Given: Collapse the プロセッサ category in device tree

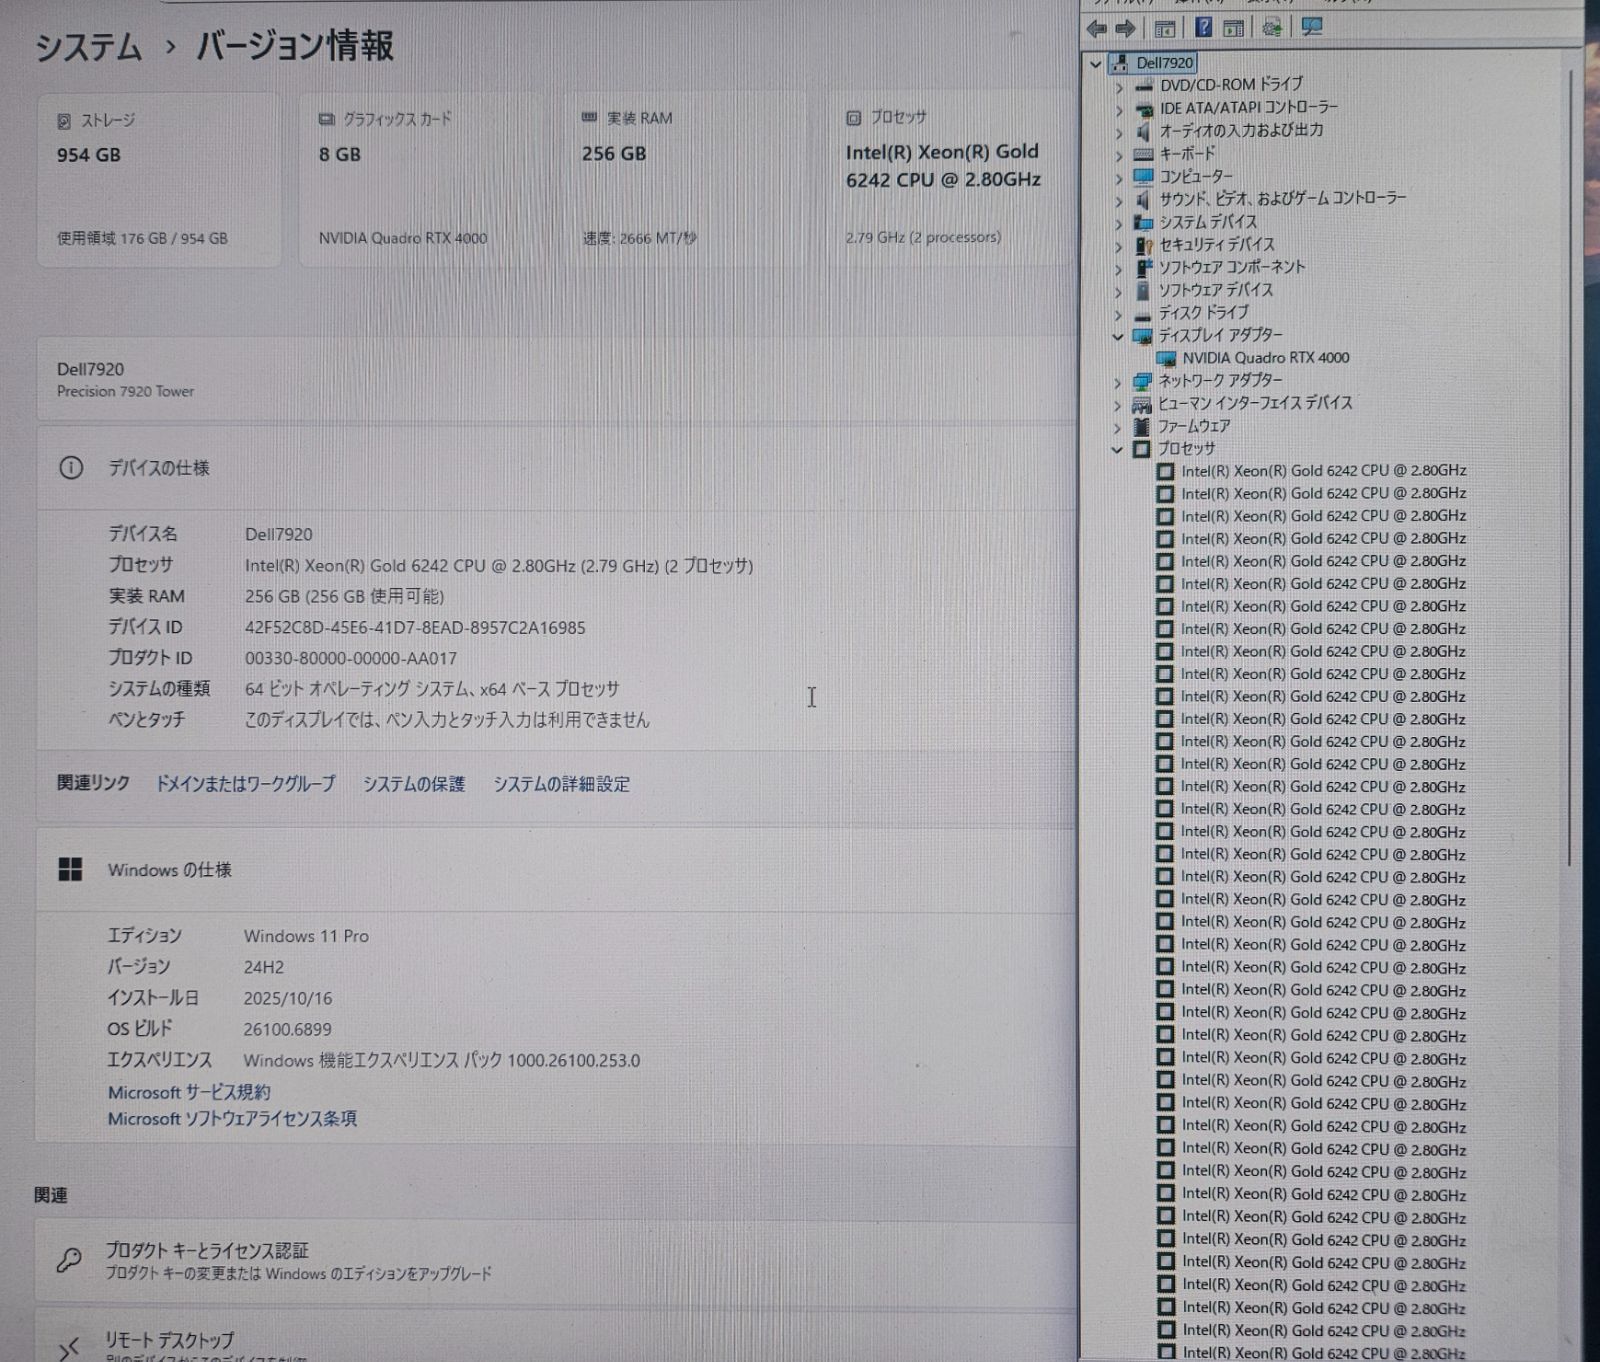Looking at the screenshot, I should click(x=1117, y=449).
